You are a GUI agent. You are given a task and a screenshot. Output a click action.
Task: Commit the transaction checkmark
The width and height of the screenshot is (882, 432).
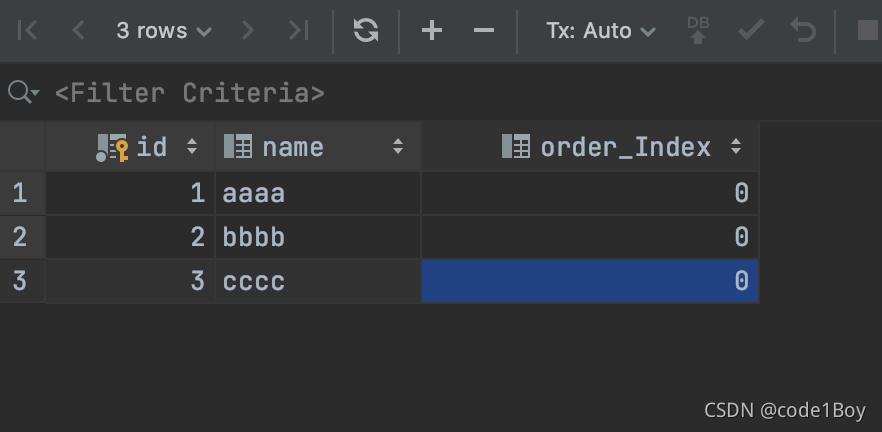pyautogui.click(x=750, y=31)
